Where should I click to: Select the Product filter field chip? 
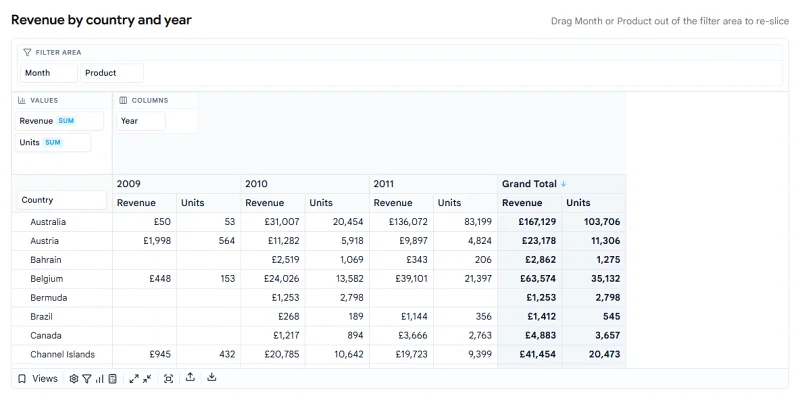pos(112,73)
